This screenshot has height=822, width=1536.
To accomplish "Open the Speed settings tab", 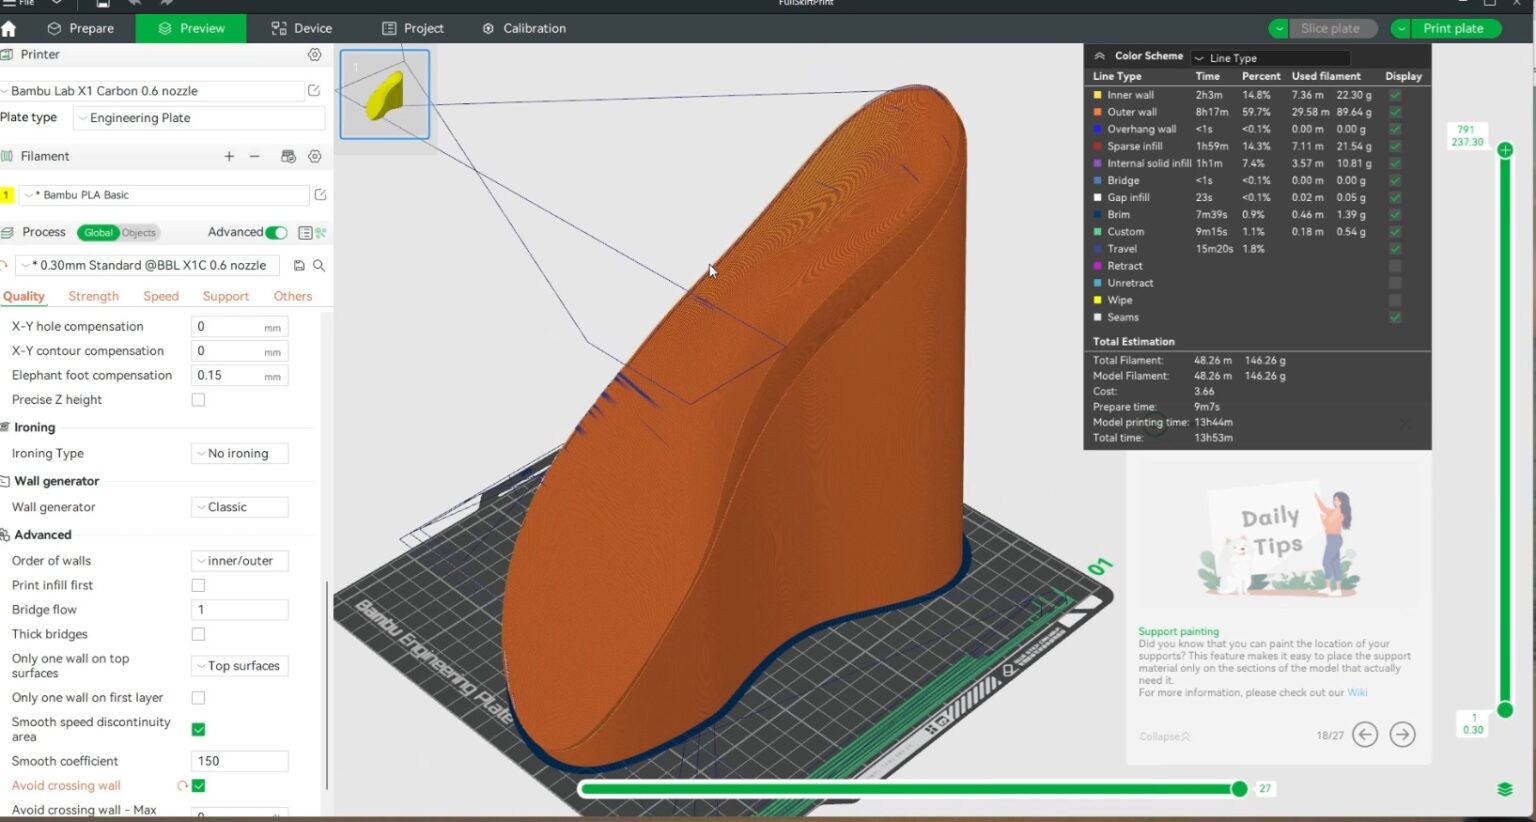I will (x=160, y=297).
